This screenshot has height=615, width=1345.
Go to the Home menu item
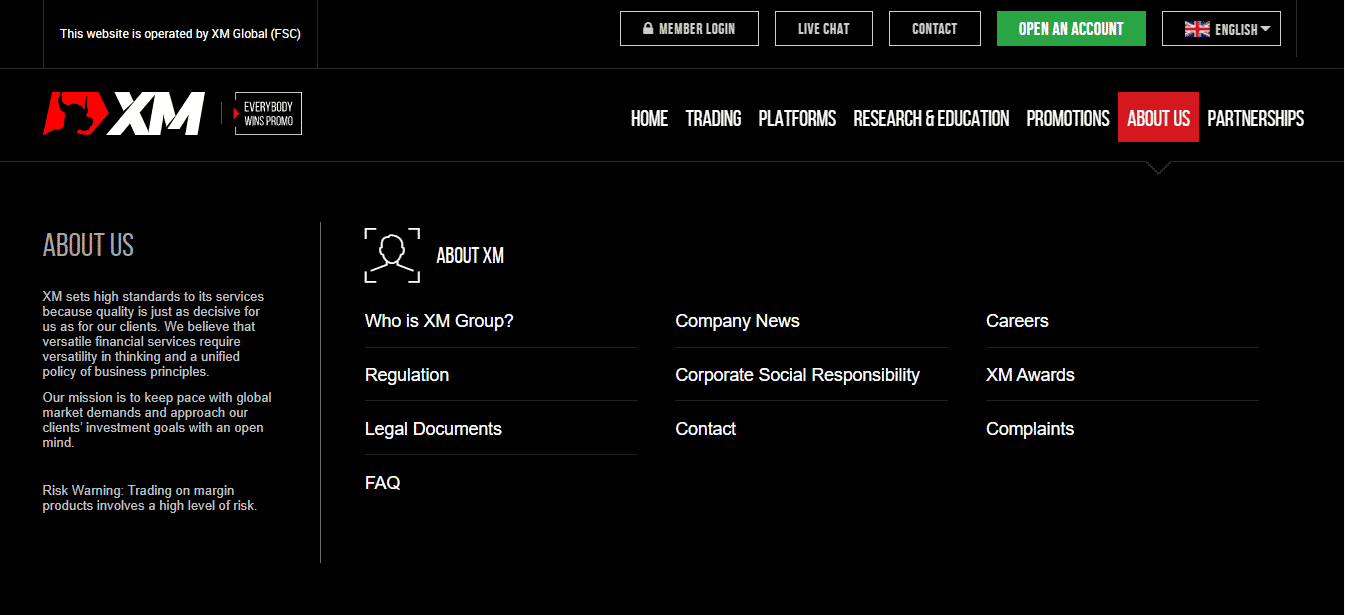pyautogui.click(x=649, y=118)
